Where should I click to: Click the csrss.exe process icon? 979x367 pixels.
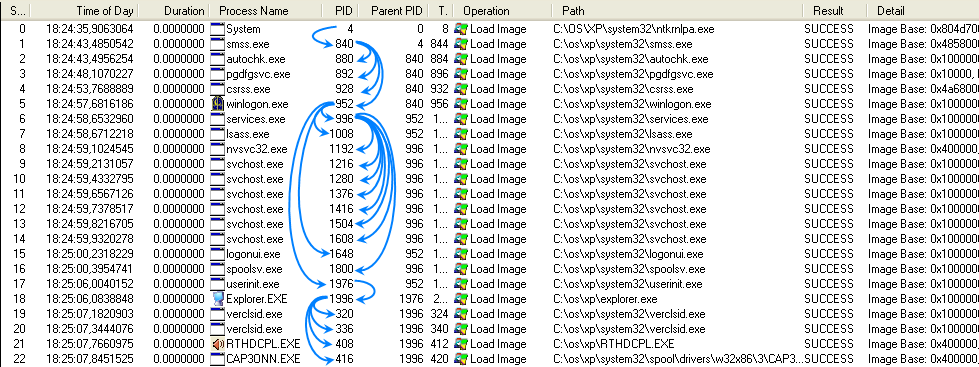coord(217,89)
